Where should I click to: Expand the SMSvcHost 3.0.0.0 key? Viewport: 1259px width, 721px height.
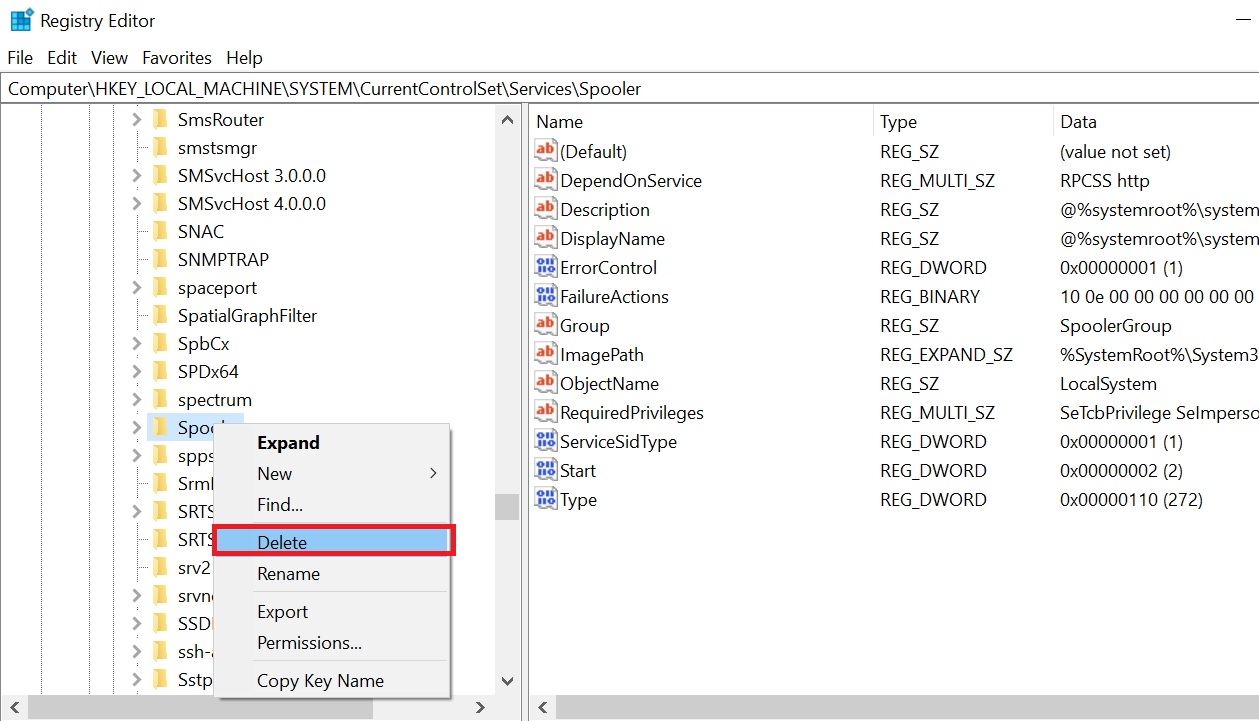coord(137,176)
